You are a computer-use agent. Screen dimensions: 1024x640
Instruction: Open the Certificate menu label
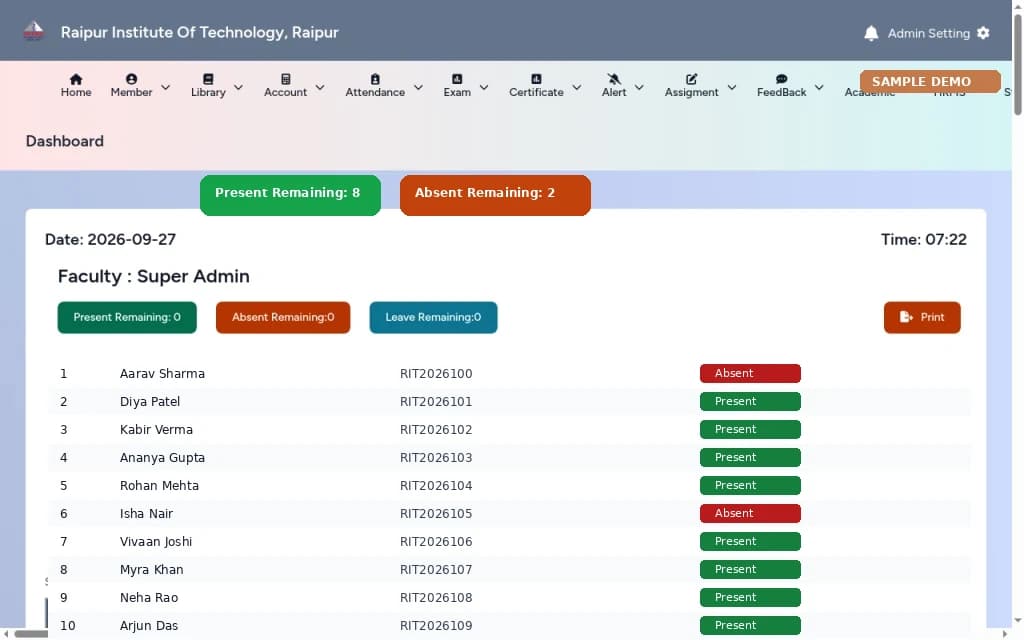[x=536, y=92]
